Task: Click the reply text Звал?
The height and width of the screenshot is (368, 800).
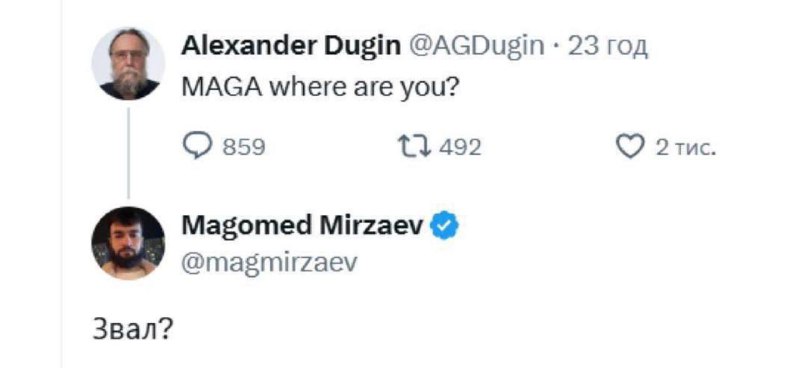Action: [x=132, y=331]
